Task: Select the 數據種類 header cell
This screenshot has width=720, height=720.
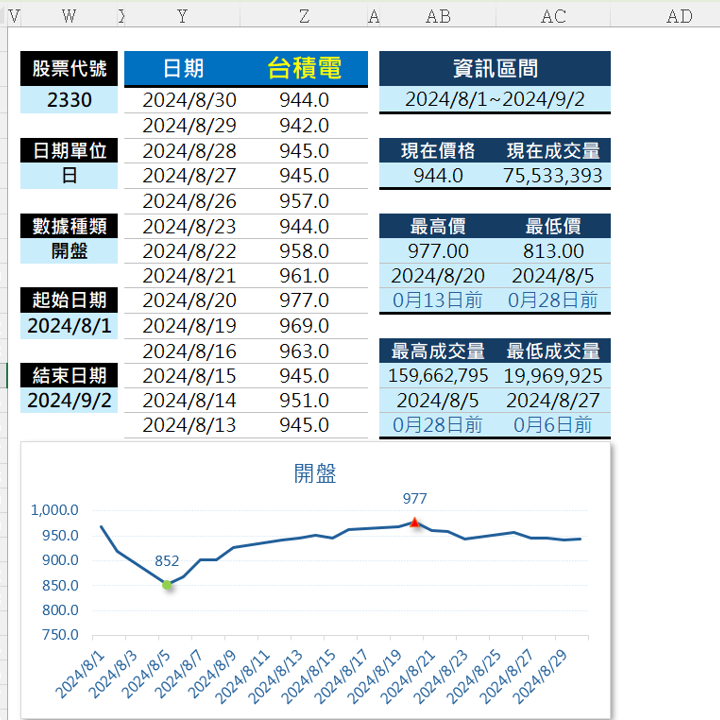Action: point(69,226)
